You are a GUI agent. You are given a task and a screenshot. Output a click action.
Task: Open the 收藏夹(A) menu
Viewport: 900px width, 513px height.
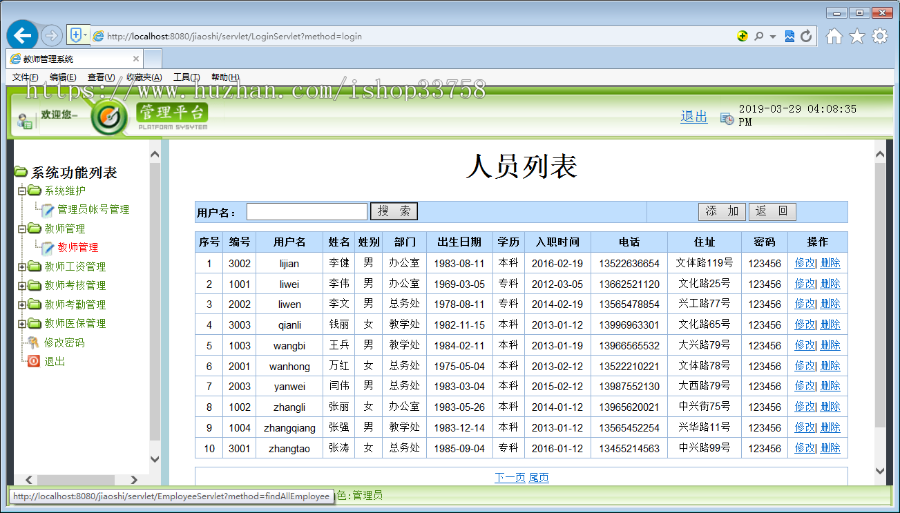pyautogui.click(x=144, y=77)
